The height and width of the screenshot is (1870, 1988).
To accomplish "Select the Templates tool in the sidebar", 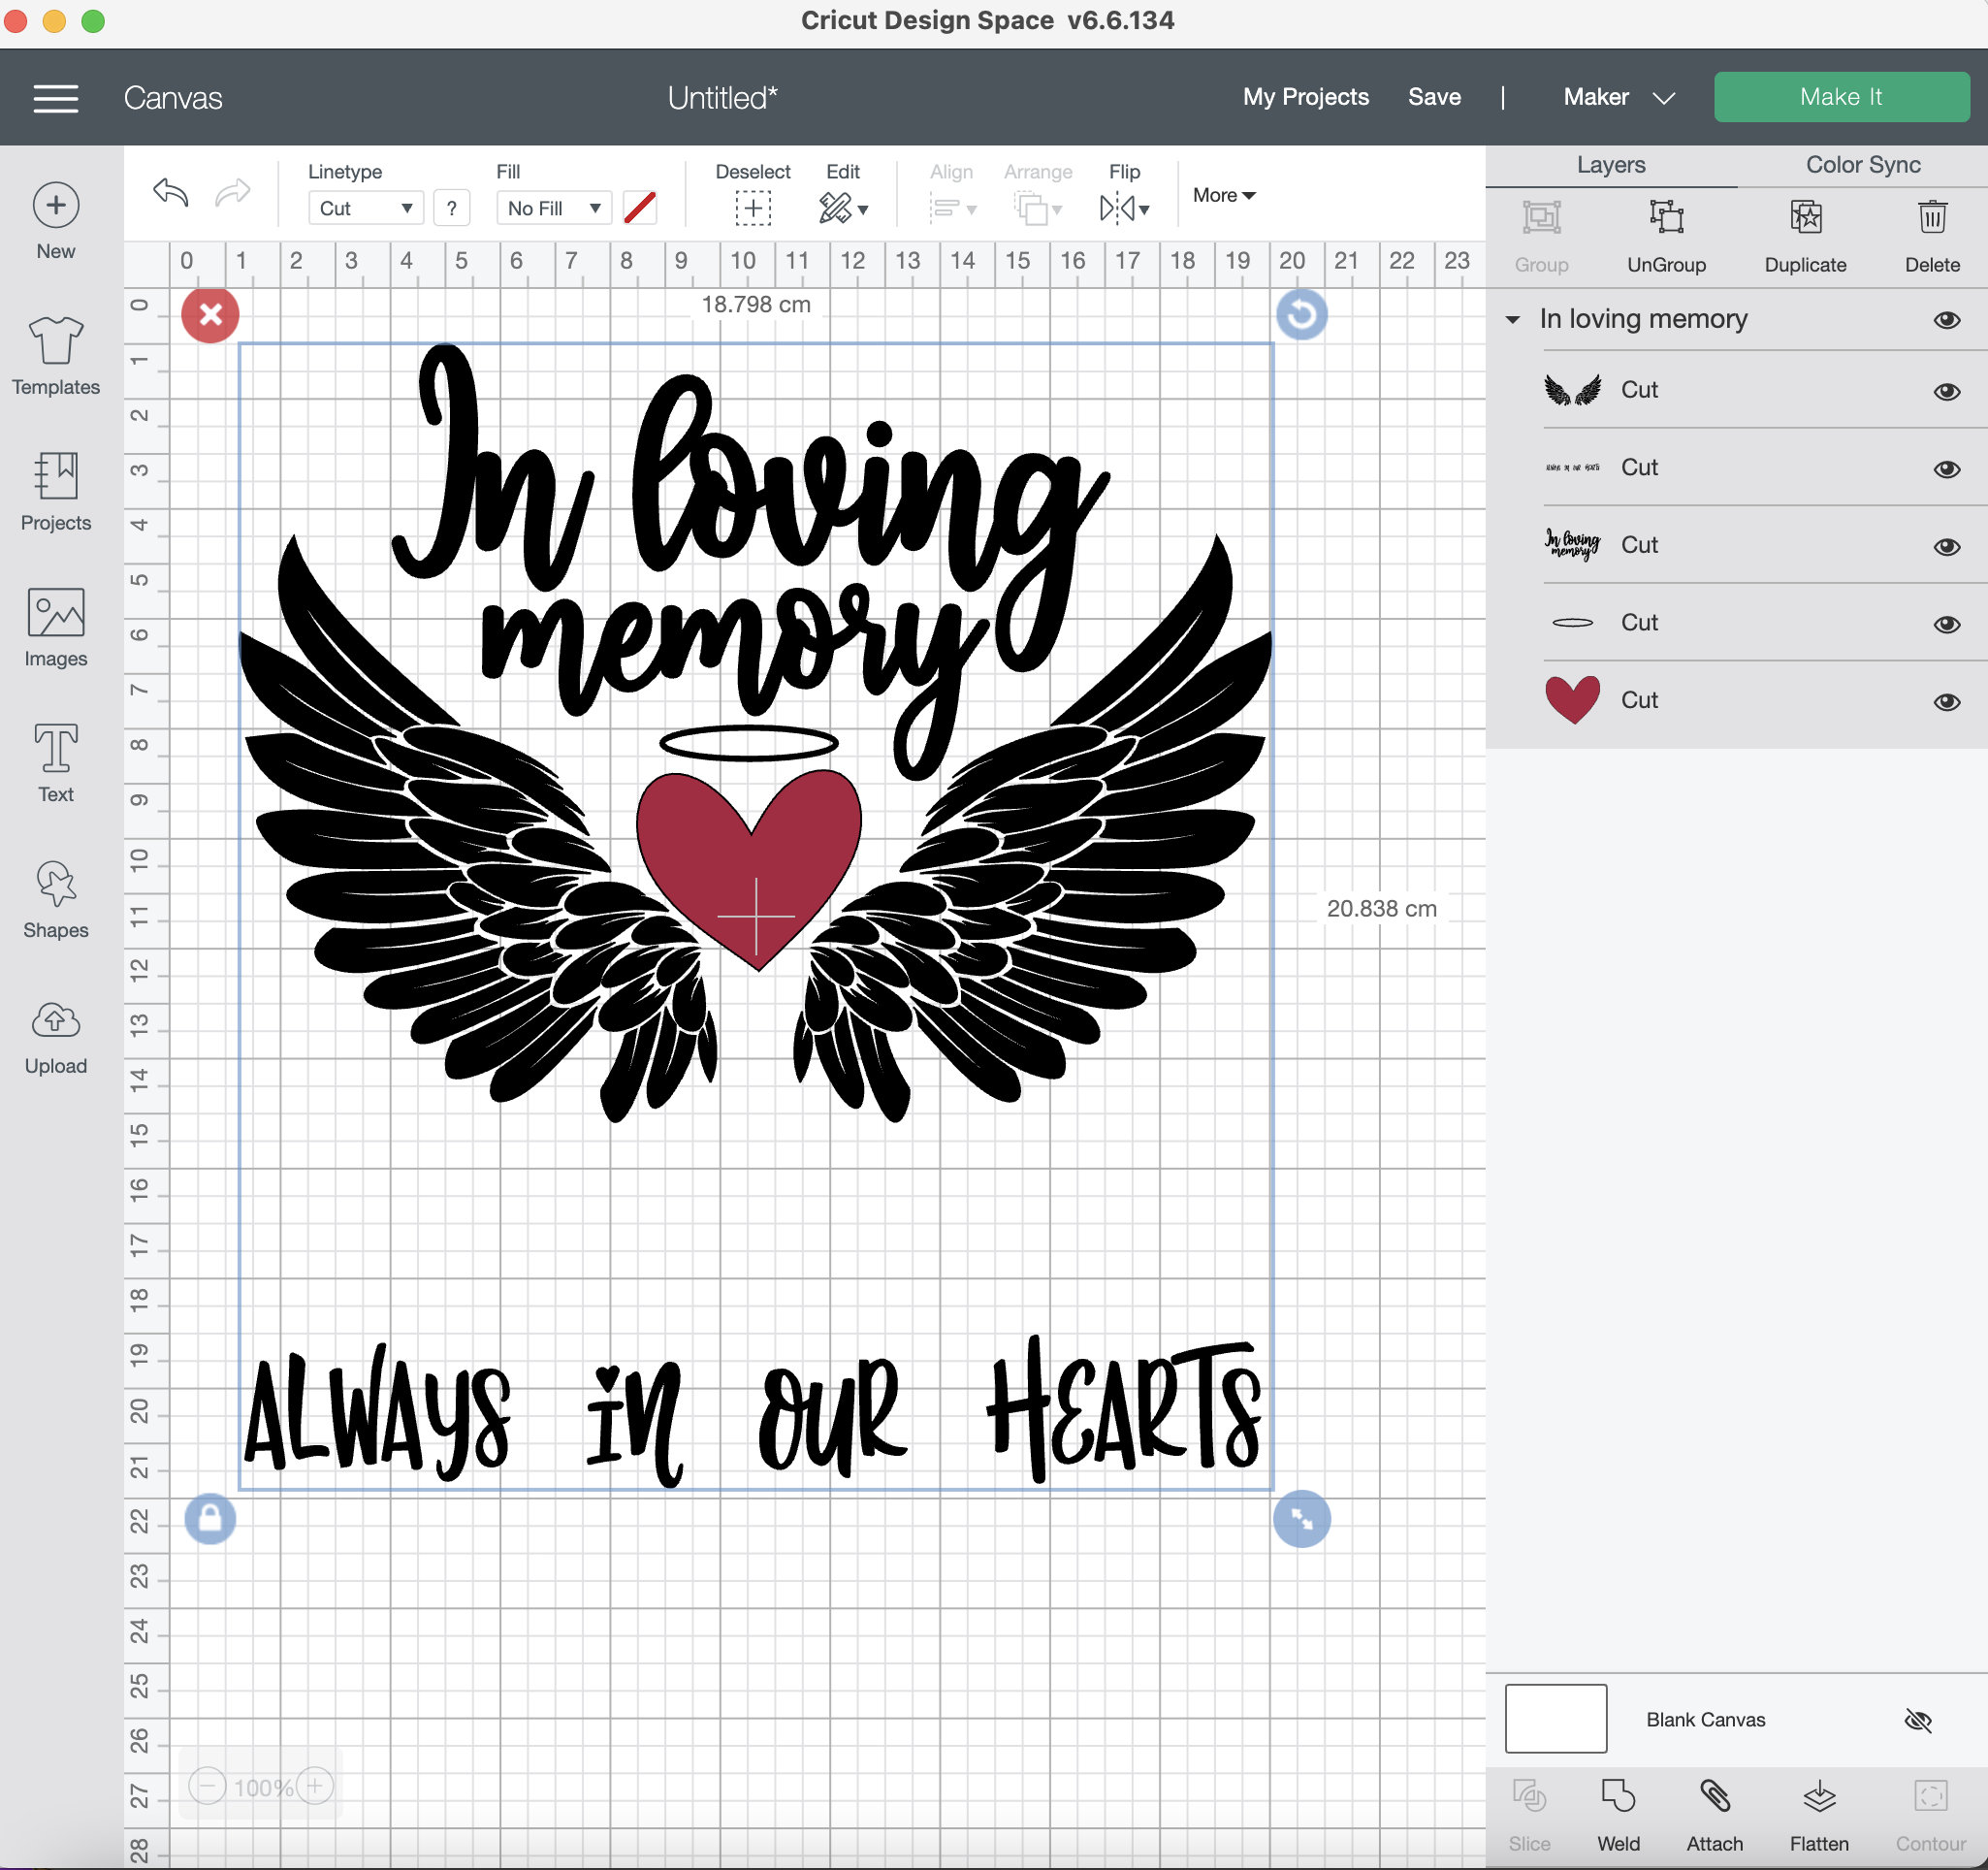I will tap(55, 355).
